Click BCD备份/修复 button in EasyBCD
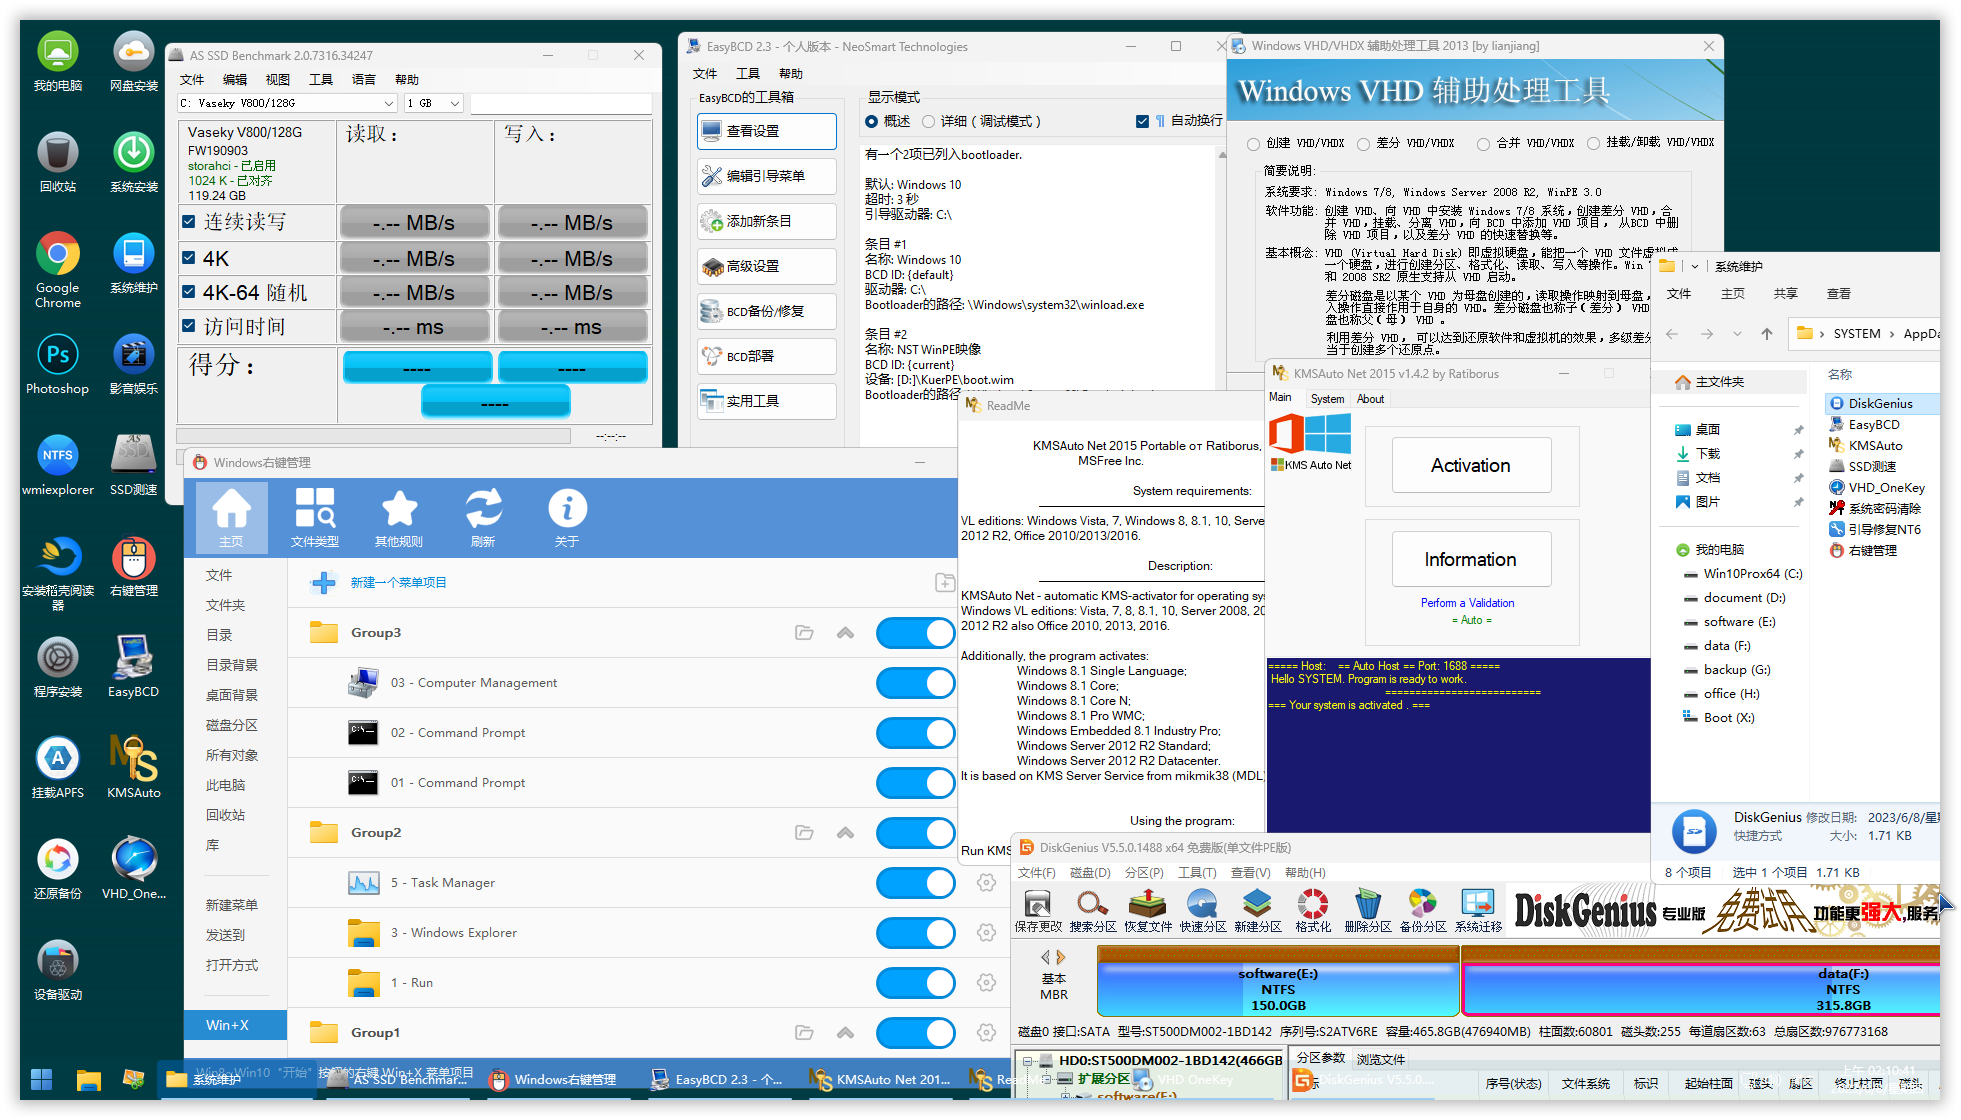 click(767, 311)
